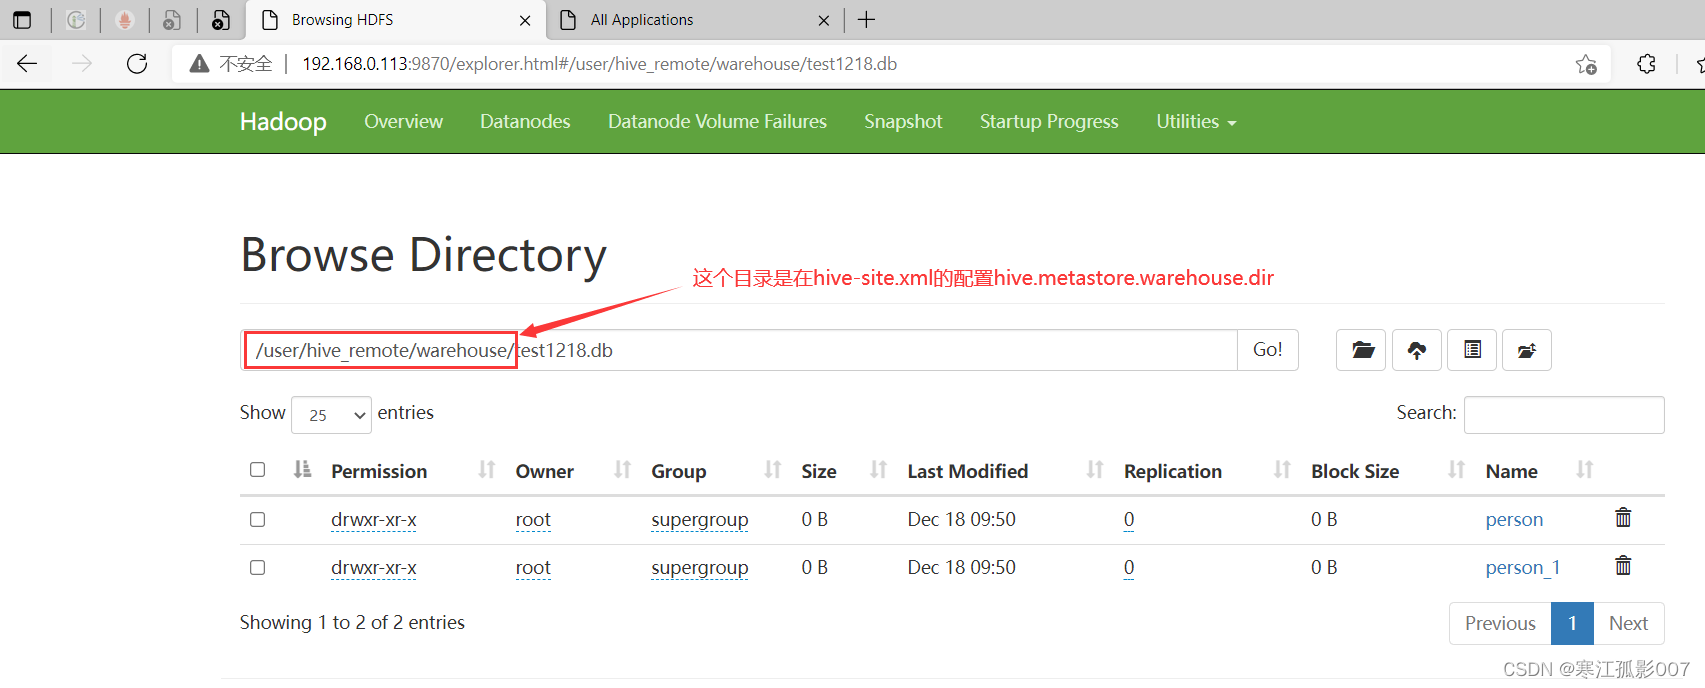Close the Browsing HDFS tab
The width and height of the screenshot is (1705, 688).
tap(525, 20)
